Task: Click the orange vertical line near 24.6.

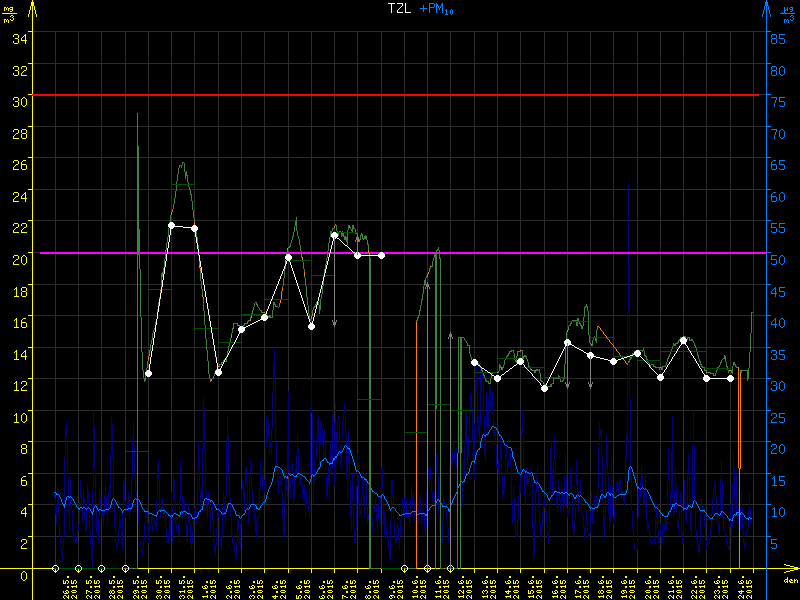Action: point(739,420)
